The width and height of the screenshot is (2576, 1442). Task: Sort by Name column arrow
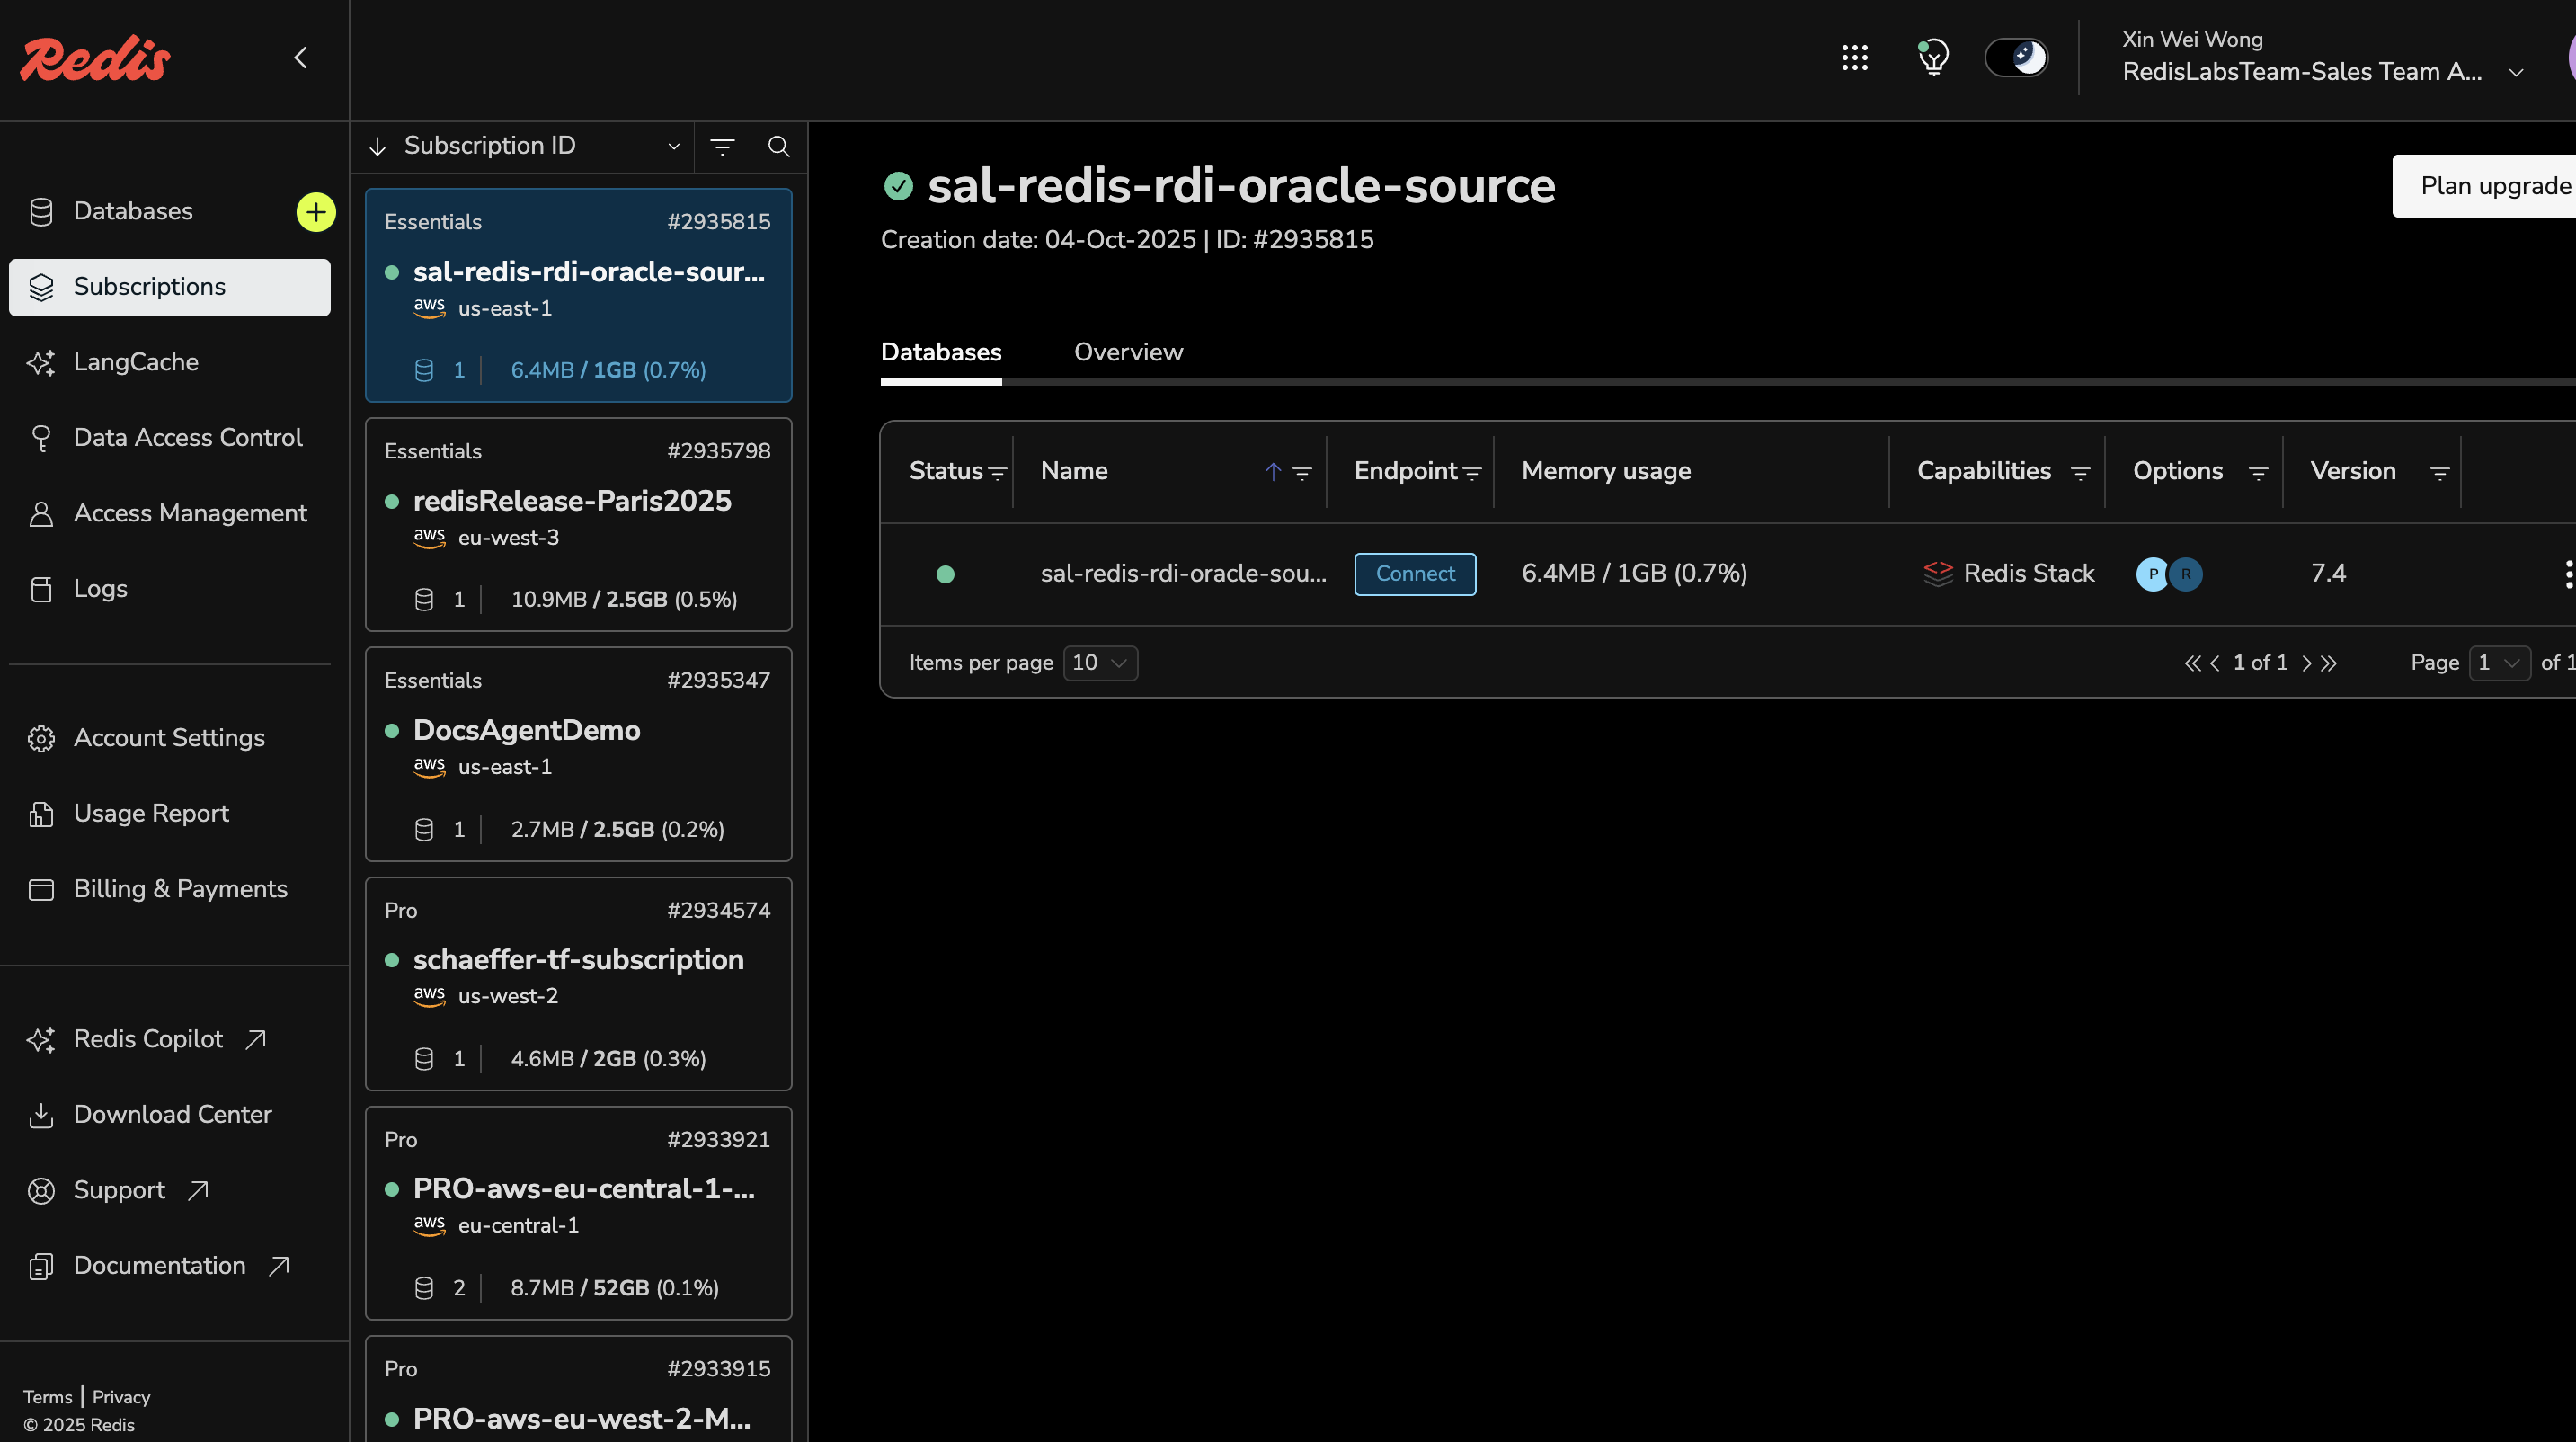point(1273,472)
